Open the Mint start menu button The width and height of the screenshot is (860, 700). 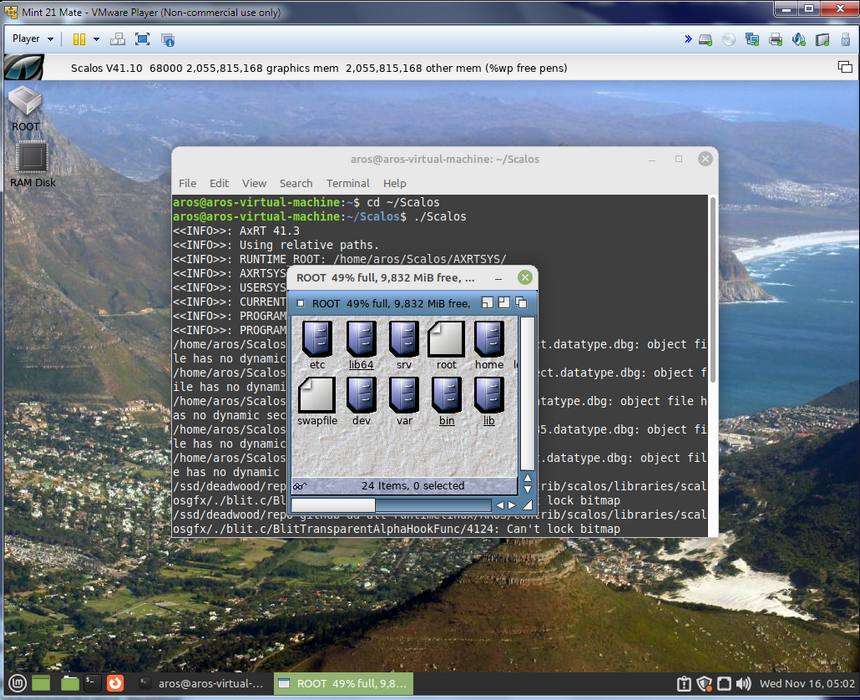13,684
